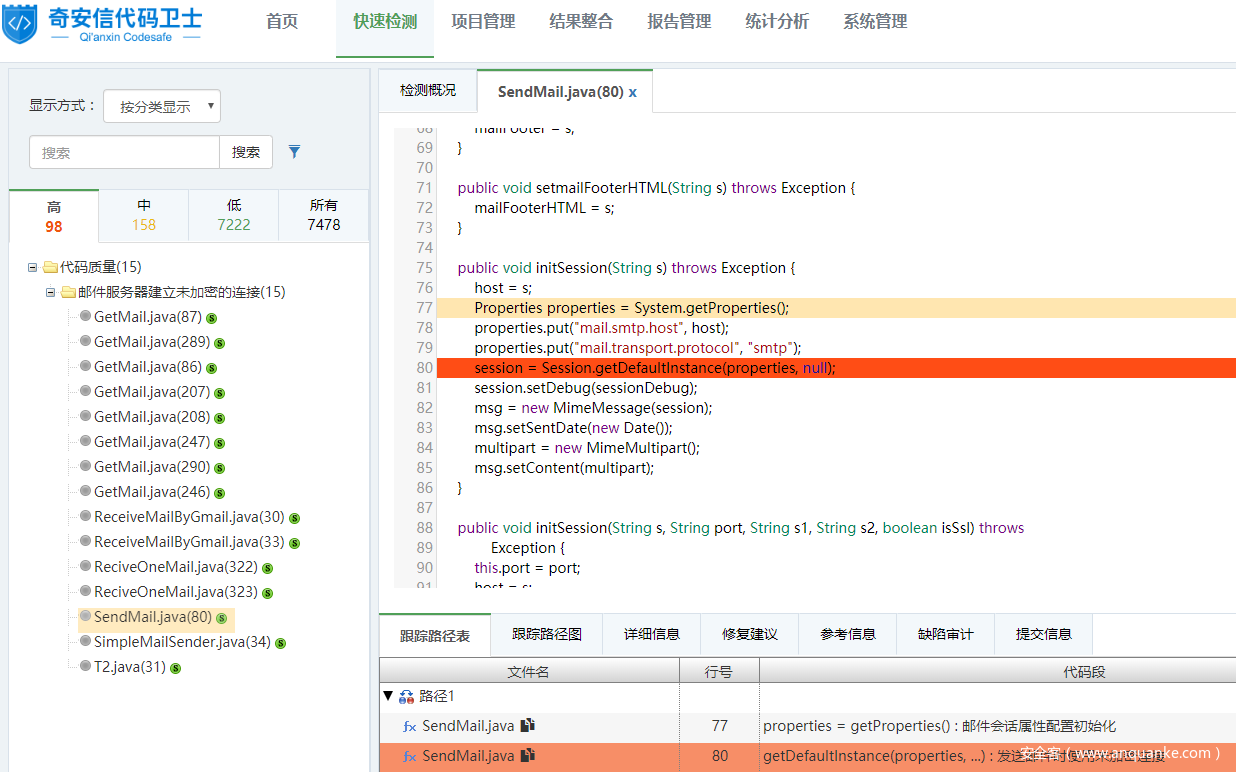Click copy icon beside SendMail.java line 80

527,755
